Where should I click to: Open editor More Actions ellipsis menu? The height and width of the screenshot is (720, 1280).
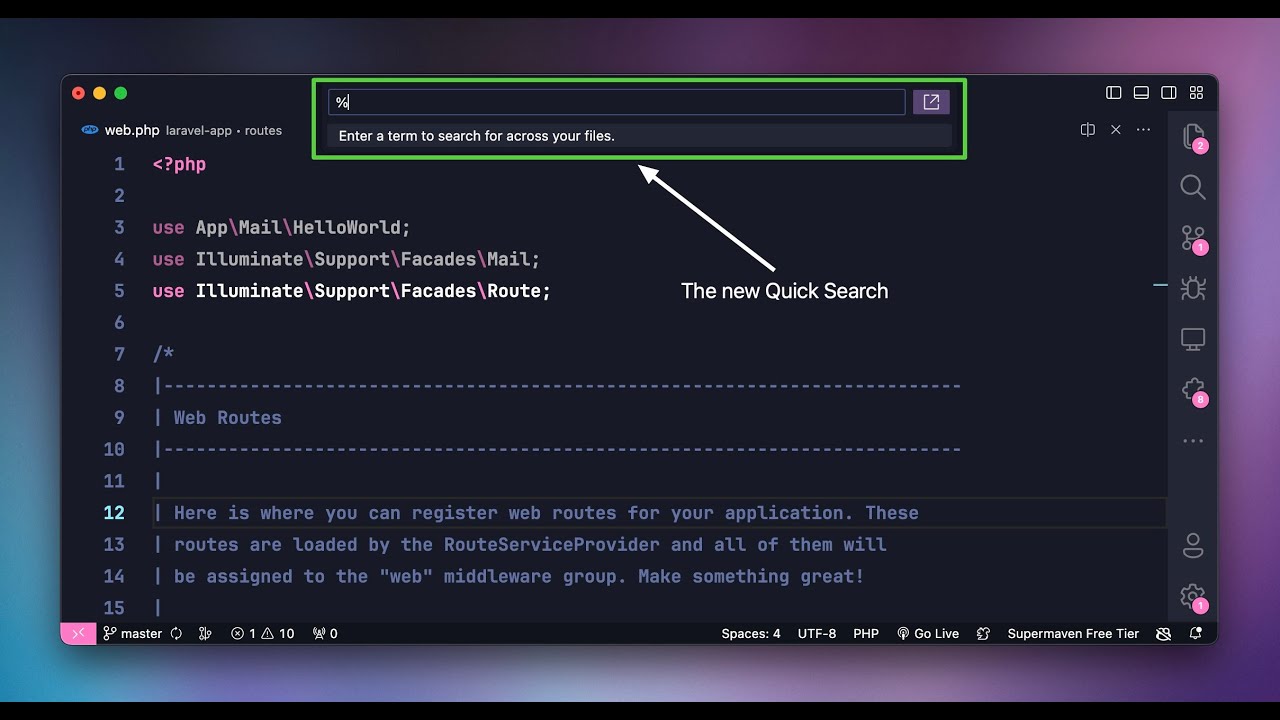coord(1144,130)
